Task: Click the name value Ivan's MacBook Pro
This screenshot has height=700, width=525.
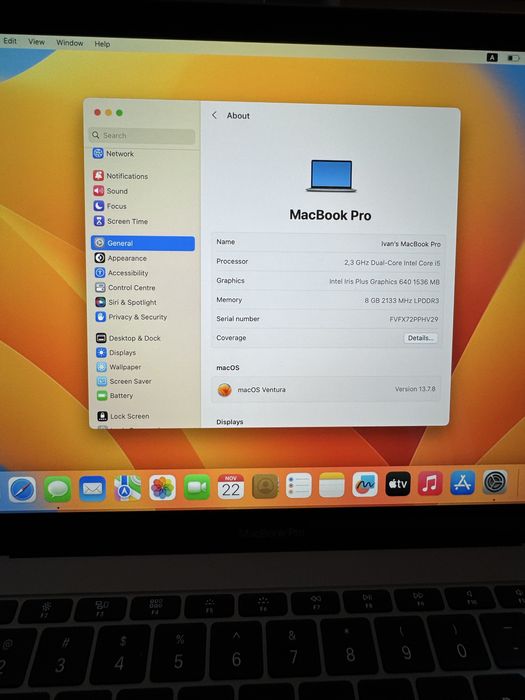Action: click(411, 244)
